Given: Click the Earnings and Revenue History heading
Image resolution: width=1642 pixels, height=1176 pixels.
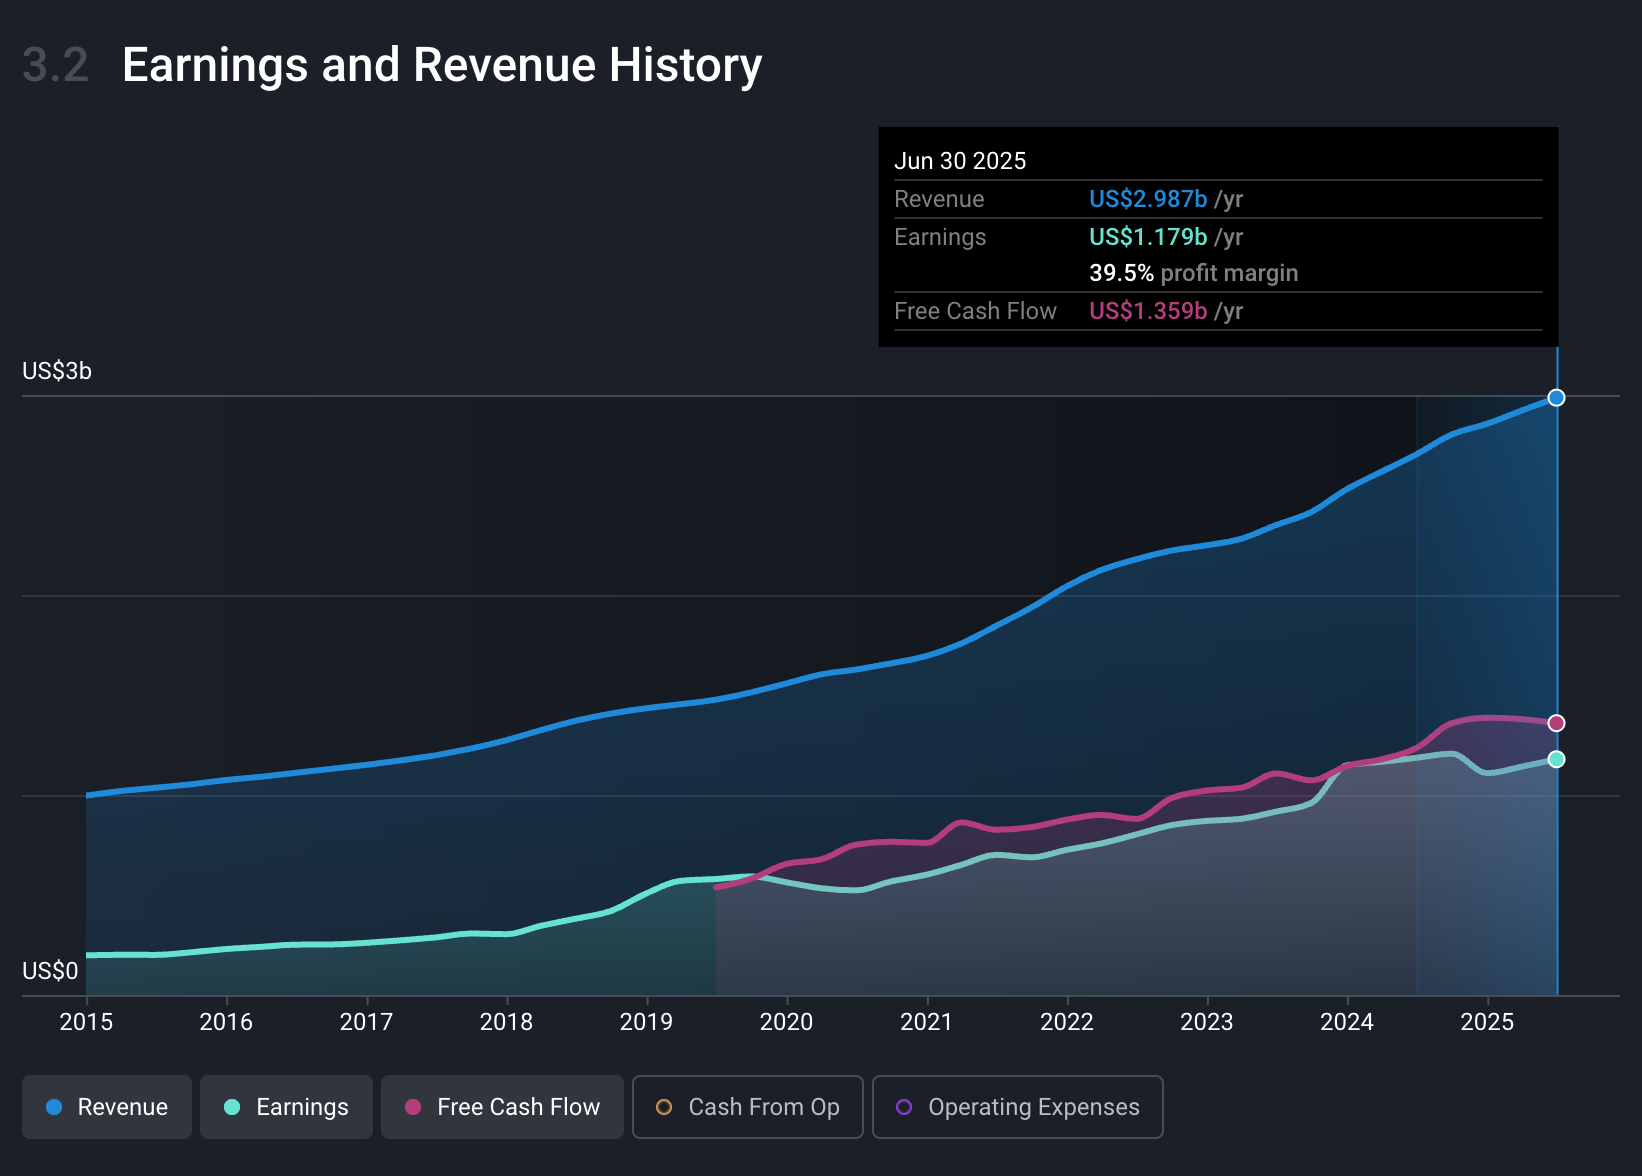Looking at the screenshot, I should coord(441,66).
